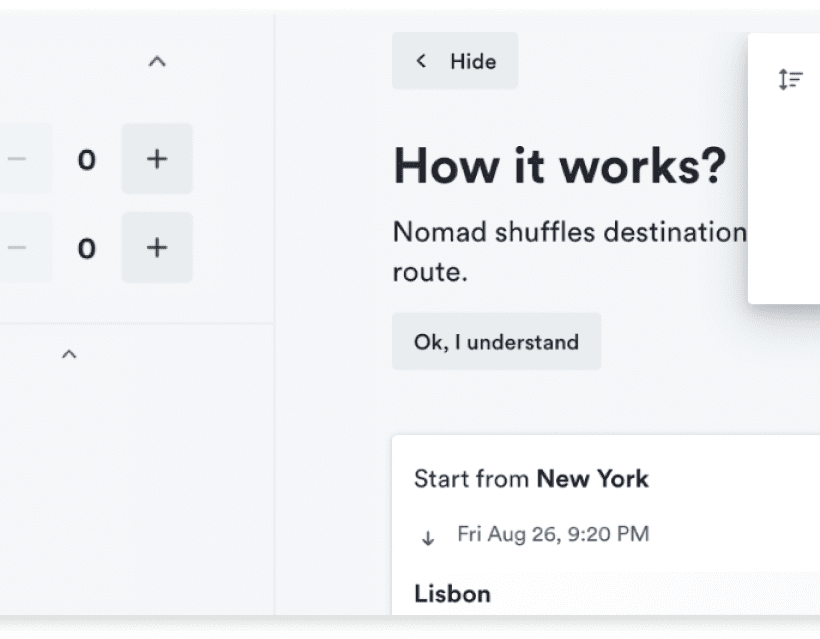Click the Fri Aug 26 departure time
The width and height of the screenshot is (820, 639).
[555, 534]
